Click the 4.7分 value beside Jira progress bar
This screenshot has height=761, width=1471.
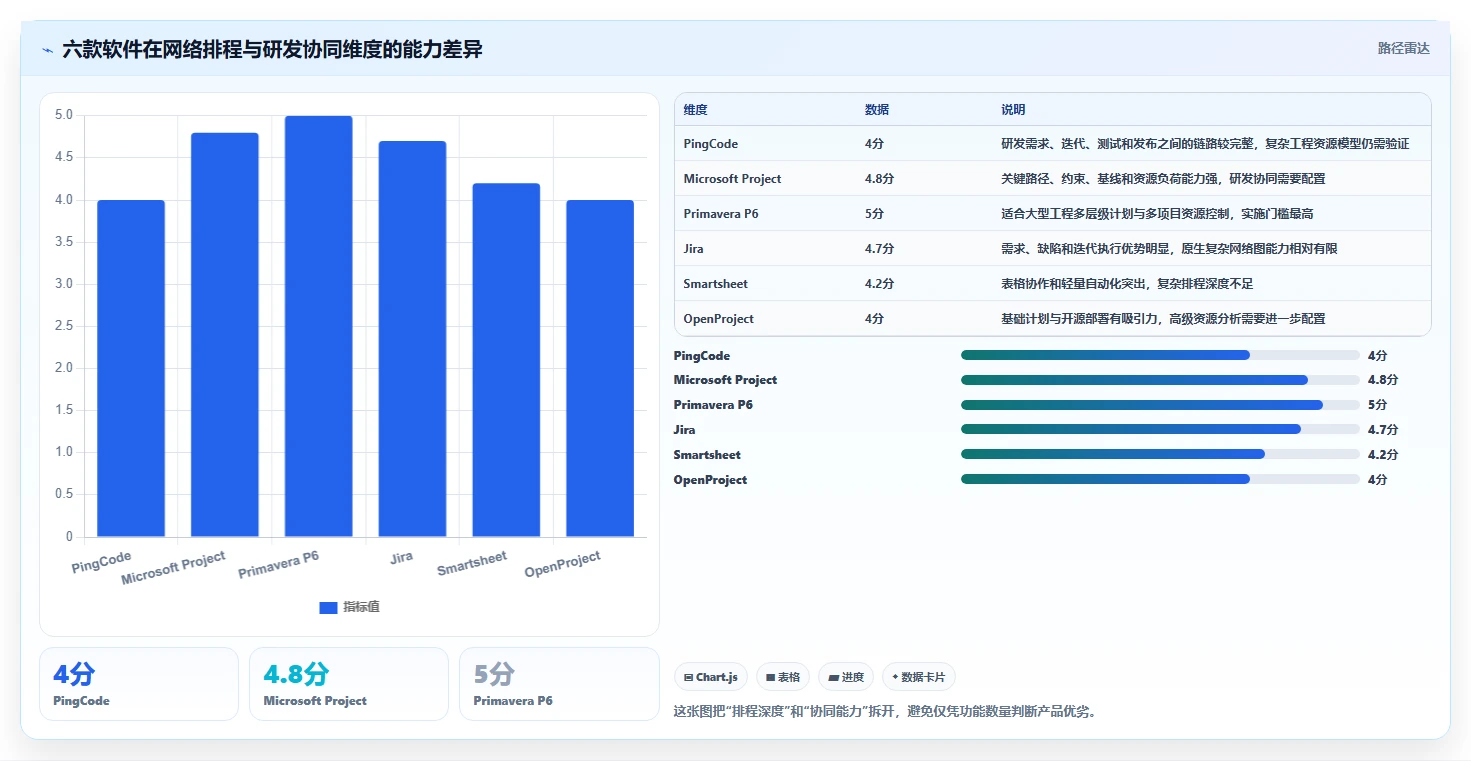[x=1383, y=430]
